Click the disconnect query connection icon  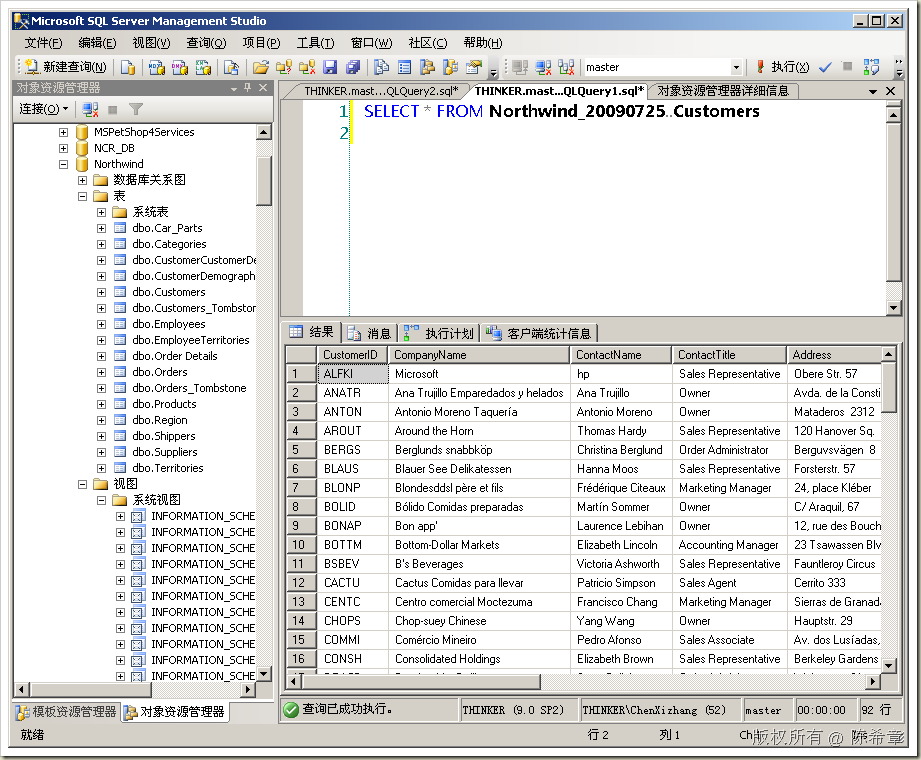click(543, 68)
